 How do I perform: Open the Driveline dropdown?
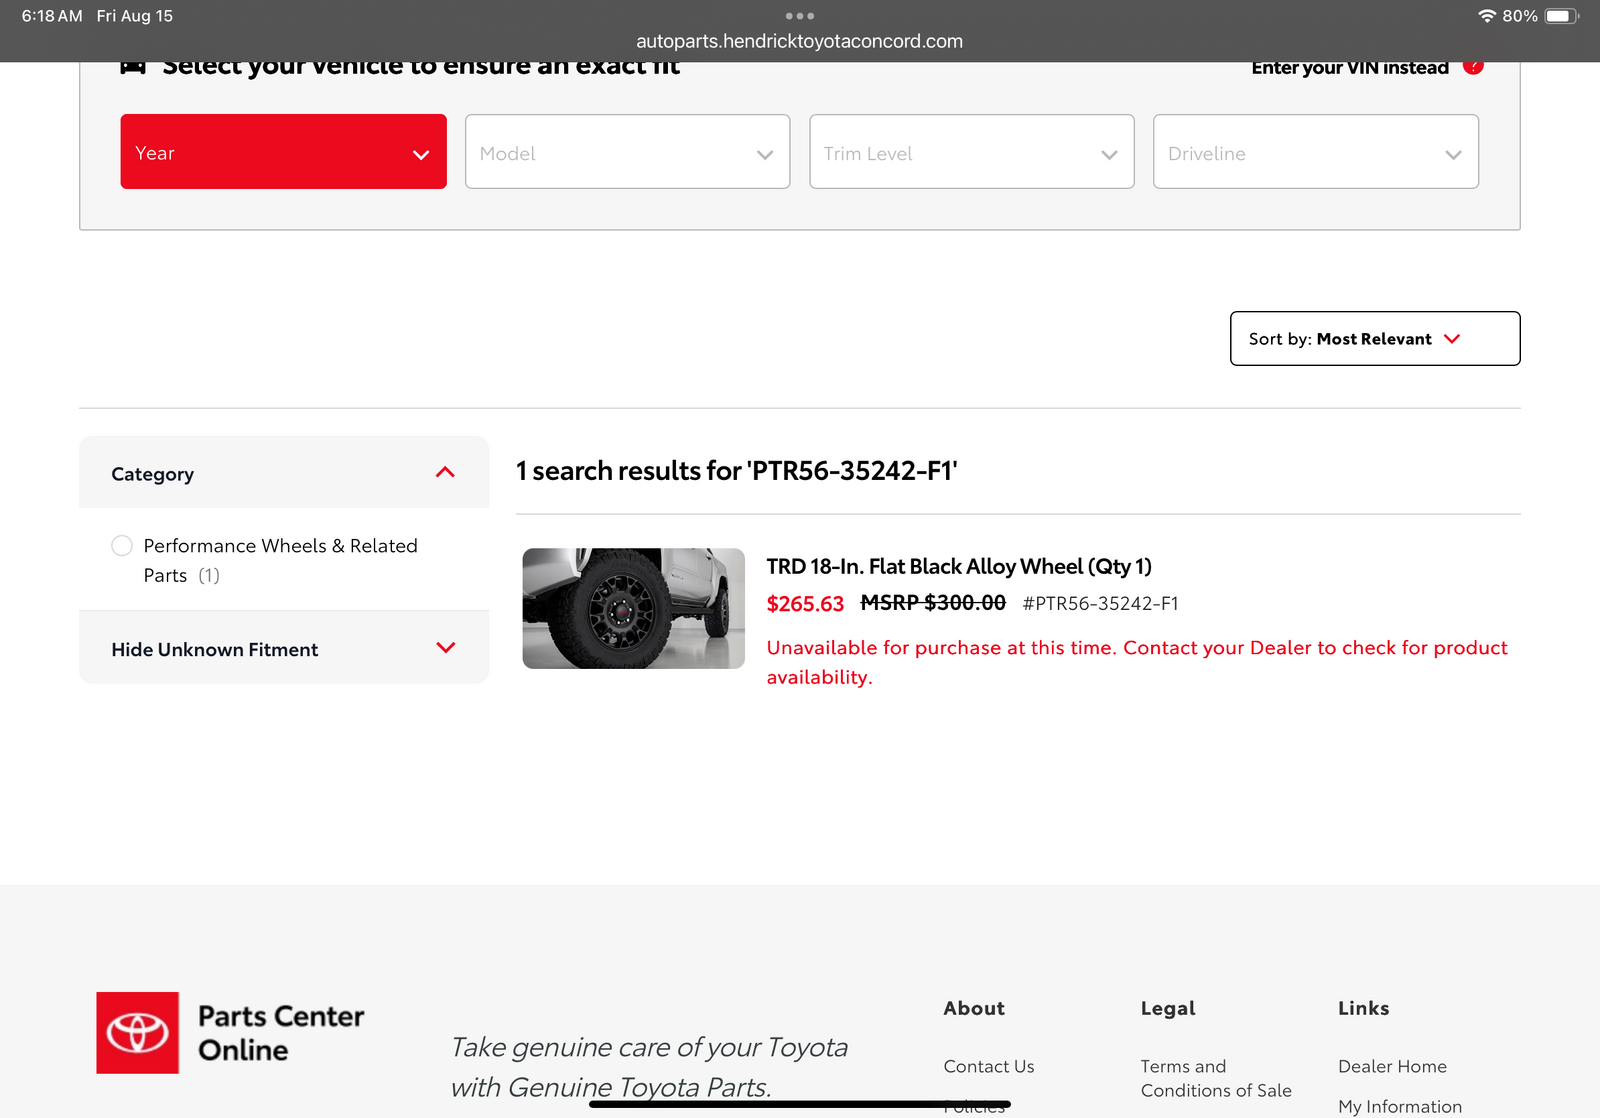coord(1315,151)
